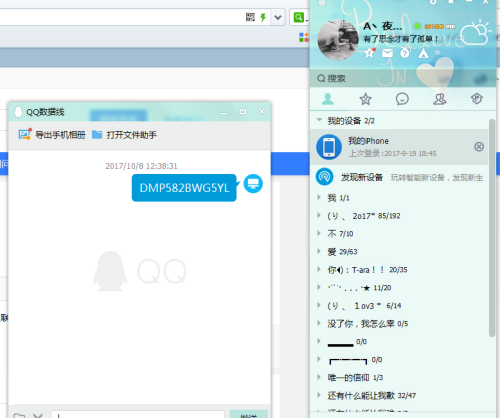Viewport: 500px width, 418px height.
Task: Click the send button in QQ数据线
Action: click(249, 414)
